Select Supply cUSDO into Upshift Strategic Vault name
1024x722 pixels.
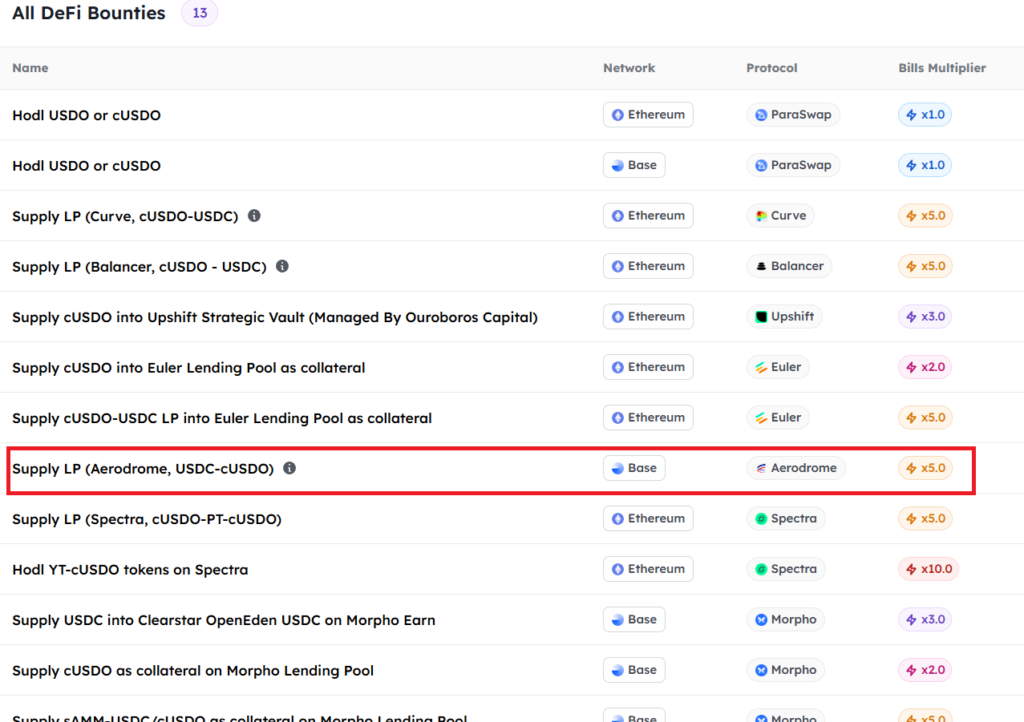tap(275, 317)
